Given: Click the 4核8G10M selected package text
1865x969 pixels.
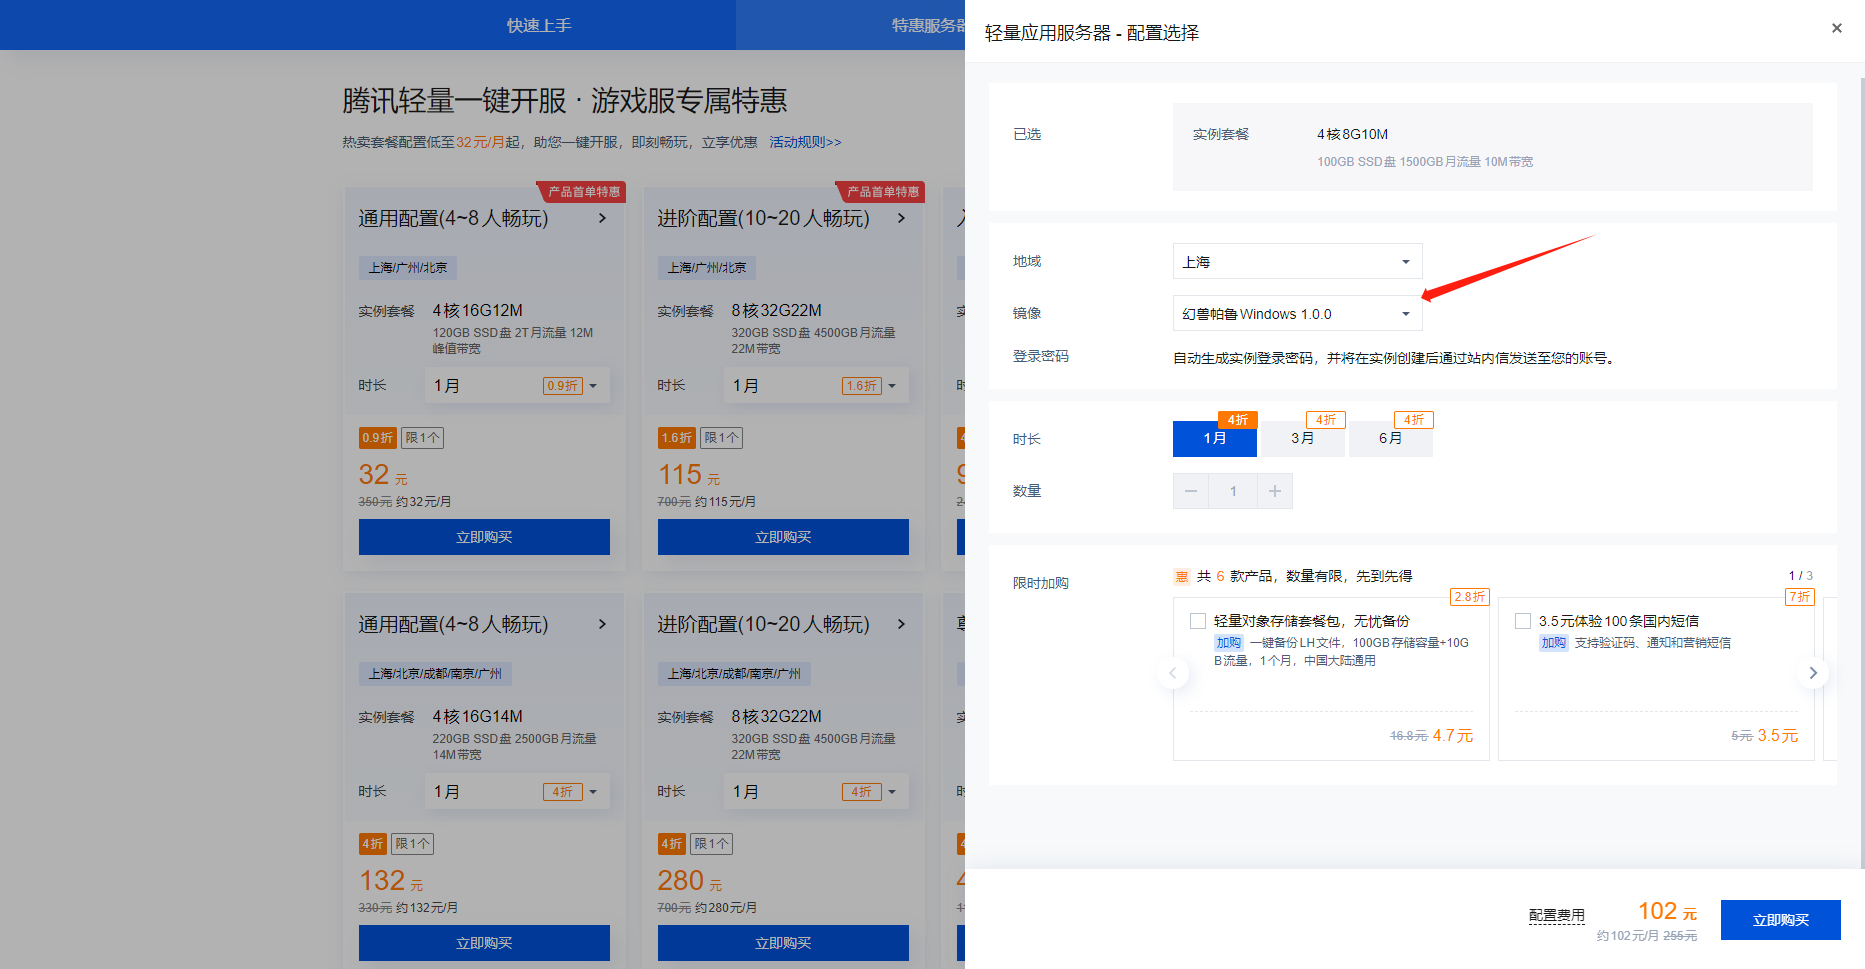Looking at the screenshot, I should [x=1352, y=134].
